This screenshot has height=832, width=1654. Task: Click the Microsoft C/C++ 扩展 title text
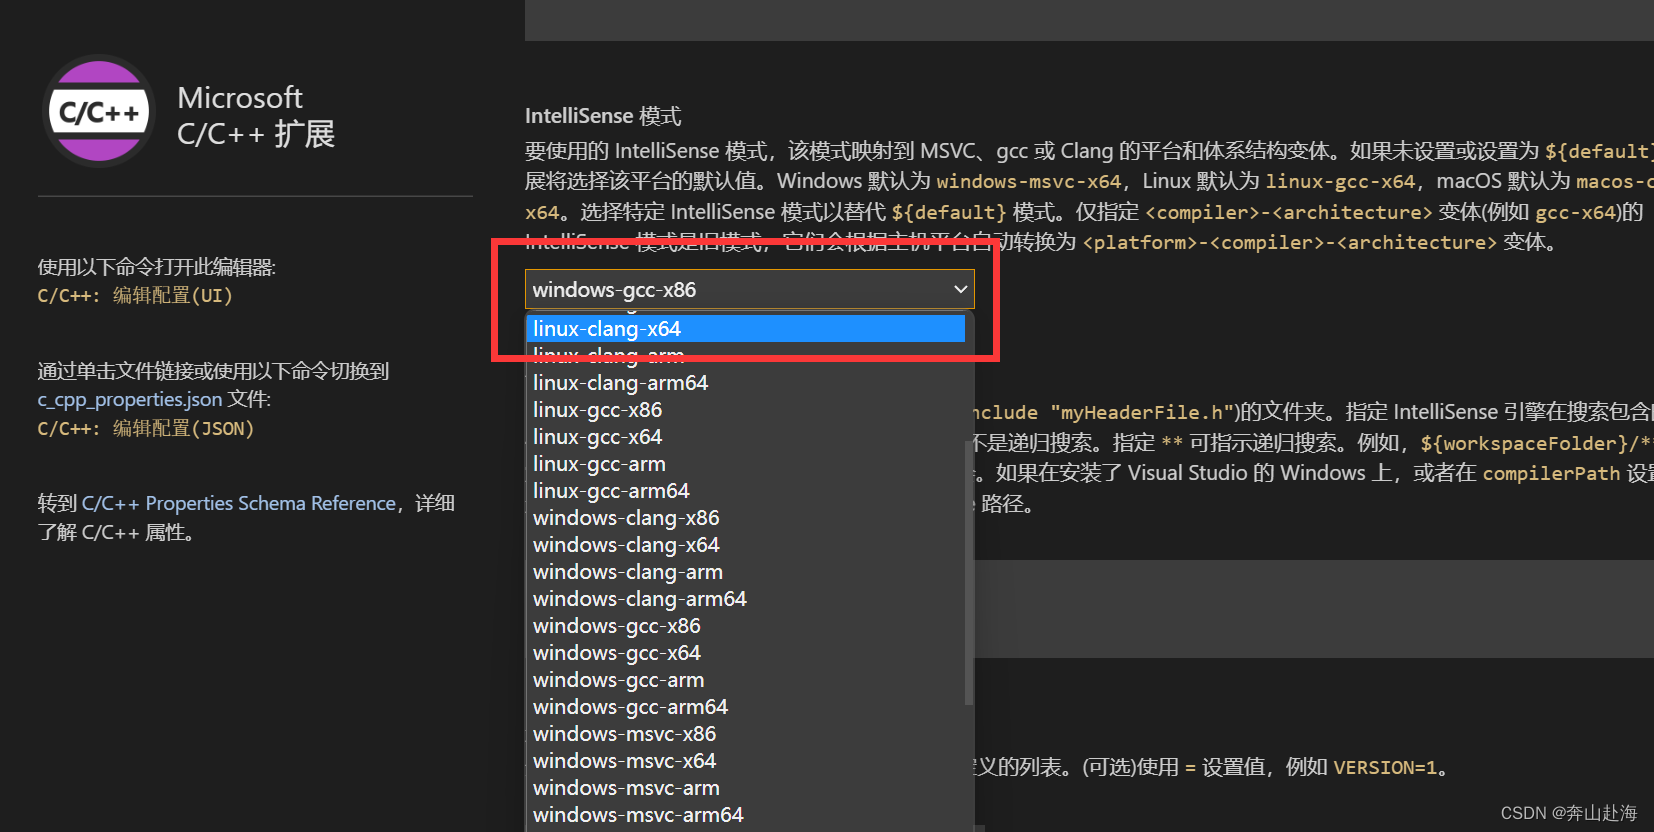click(x=256, y=116)
